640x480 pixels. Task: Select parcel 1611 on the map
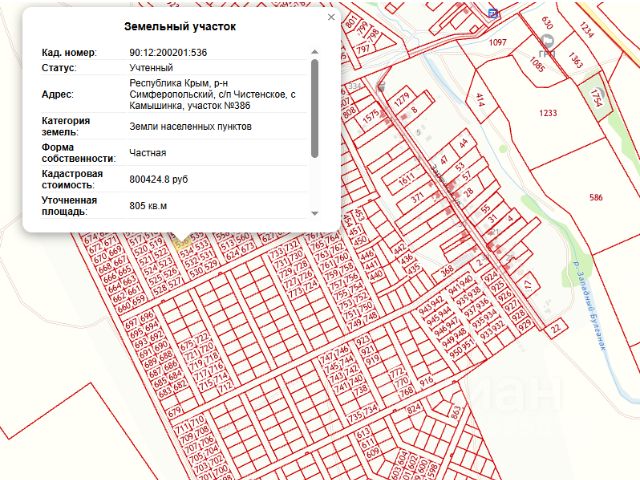(x=406, y=178)
